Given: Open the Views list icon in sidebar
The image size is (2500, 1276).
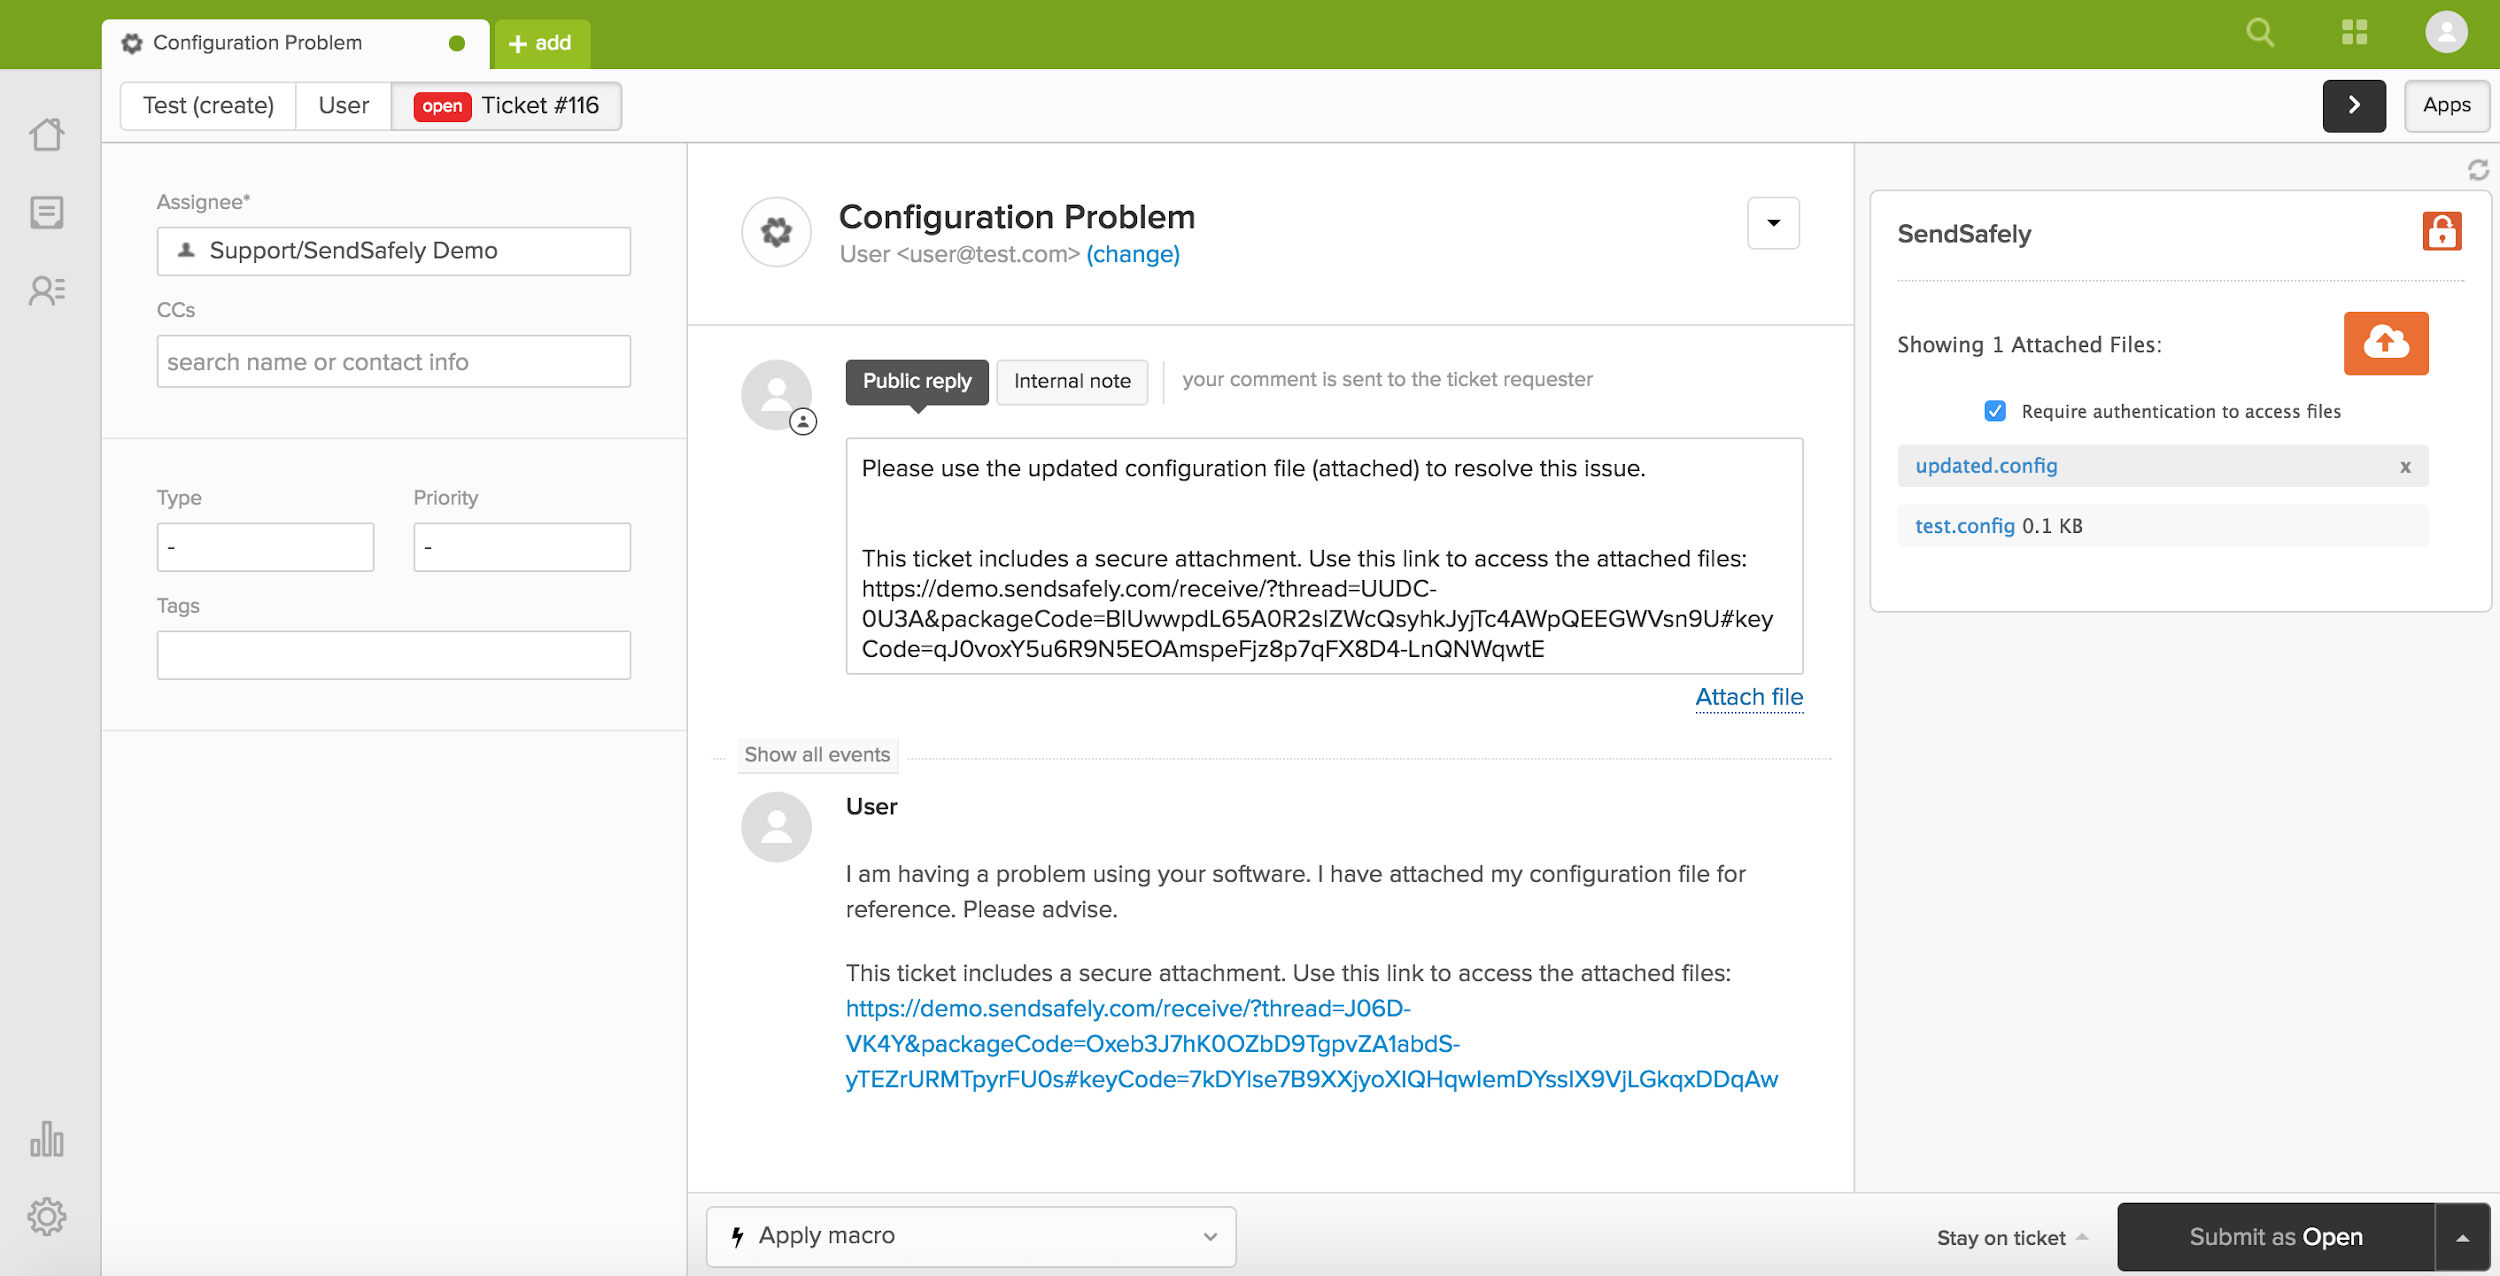Looking at the screenshot, I should (47, 212).
